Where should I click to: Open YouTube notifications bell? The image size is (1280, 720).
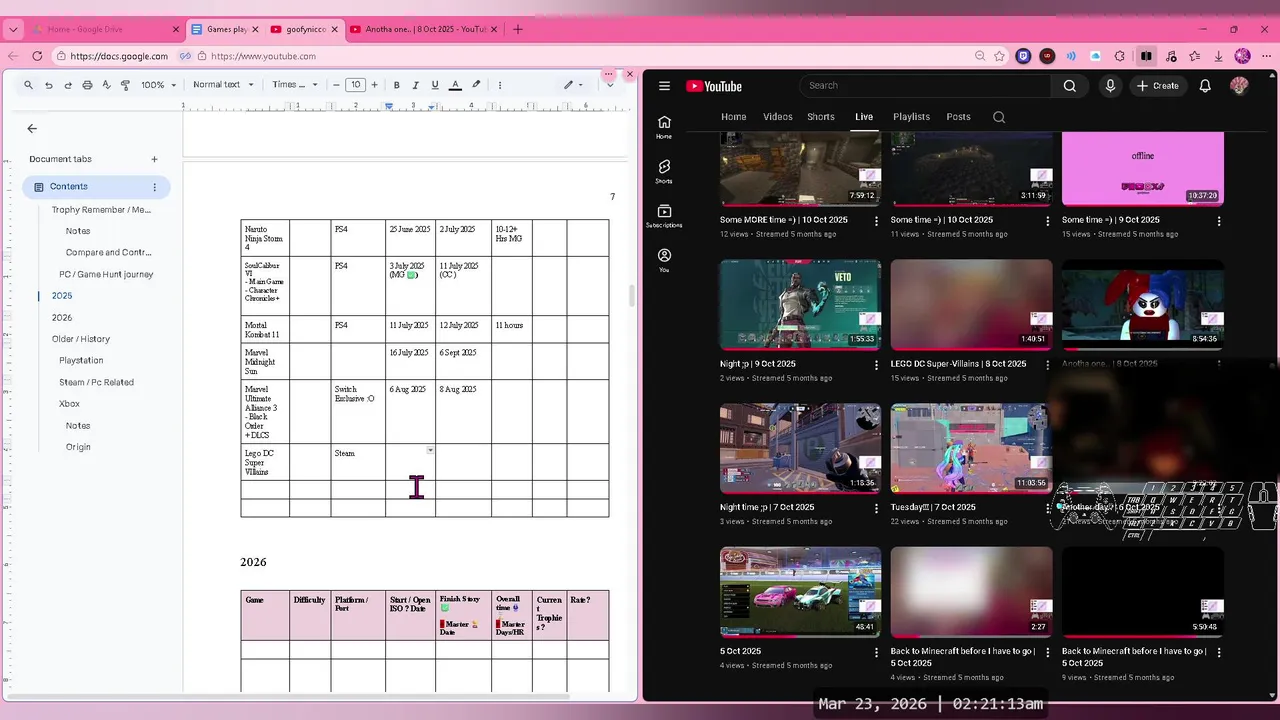click(1205, 86)
